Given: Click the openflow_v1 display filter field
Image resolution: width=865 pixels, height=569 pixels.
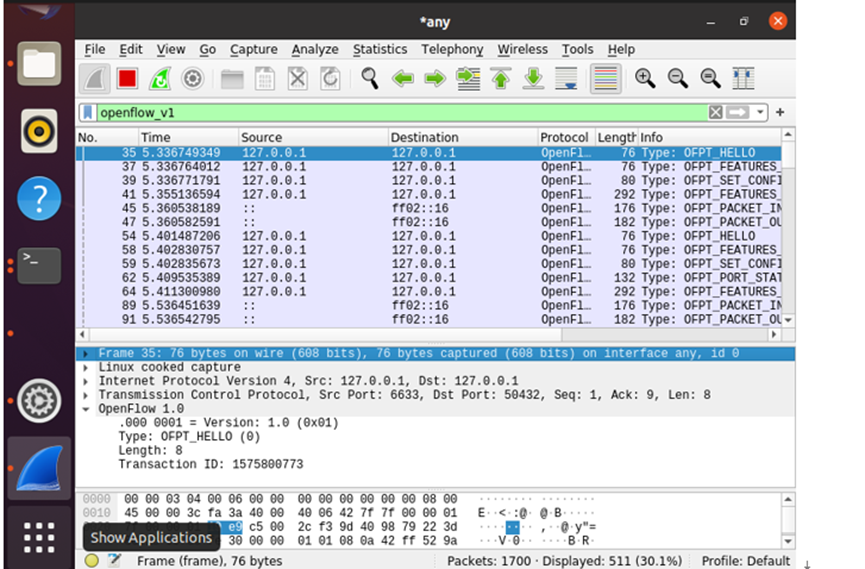Looking at the screenshot, I should coord(400,113).
